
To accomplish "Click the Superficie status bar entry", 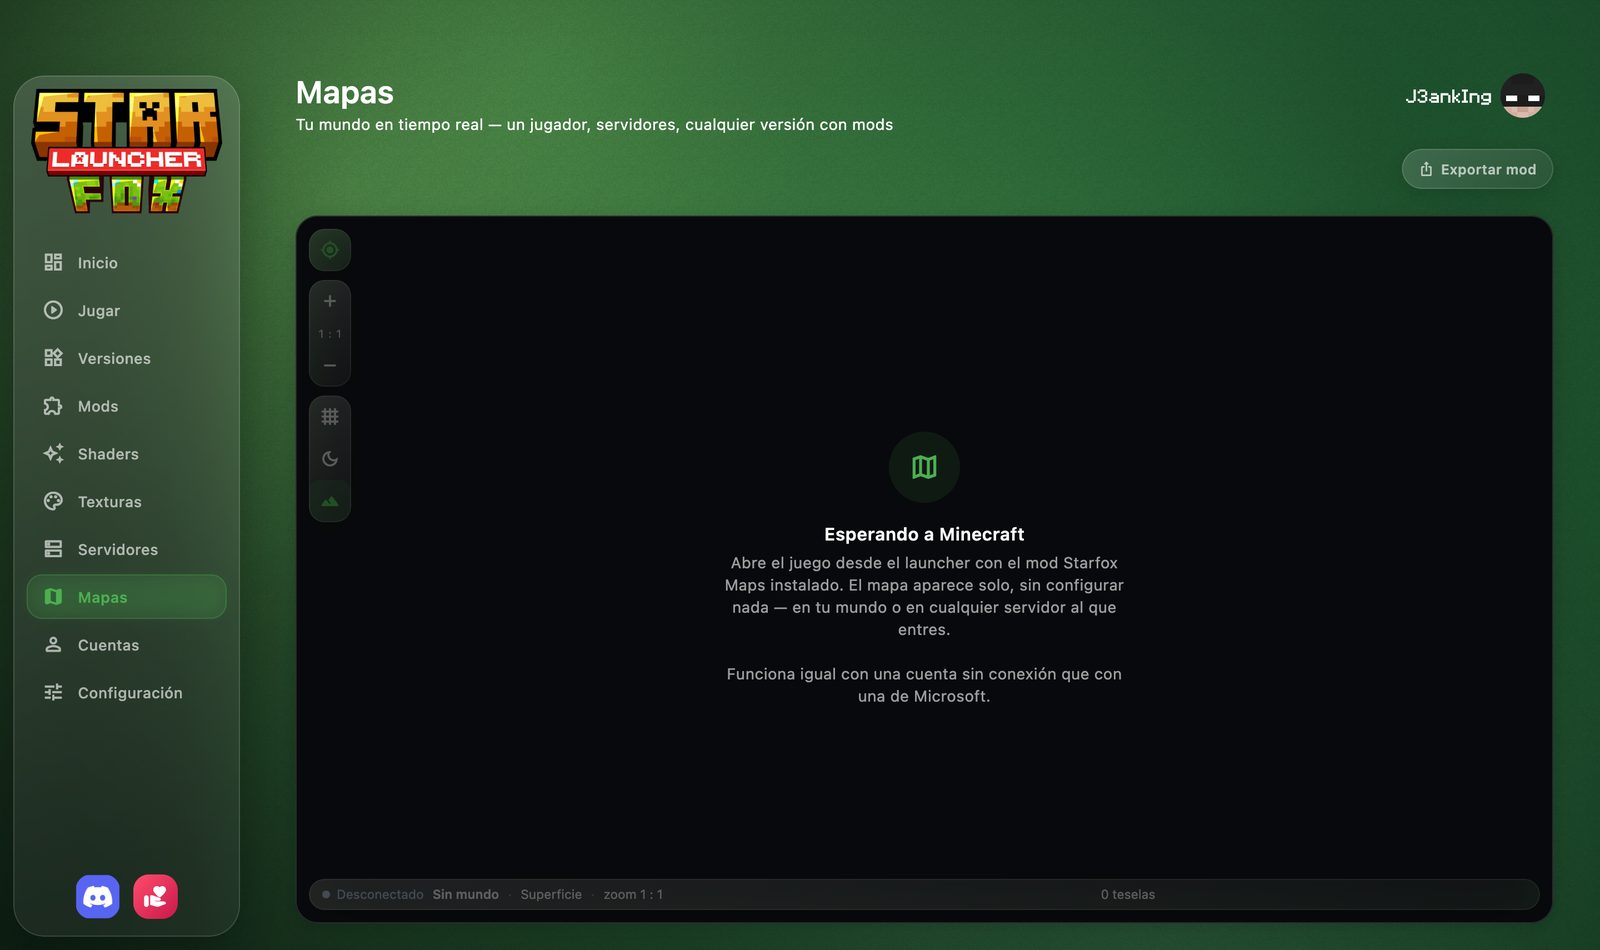I will 551,895.
